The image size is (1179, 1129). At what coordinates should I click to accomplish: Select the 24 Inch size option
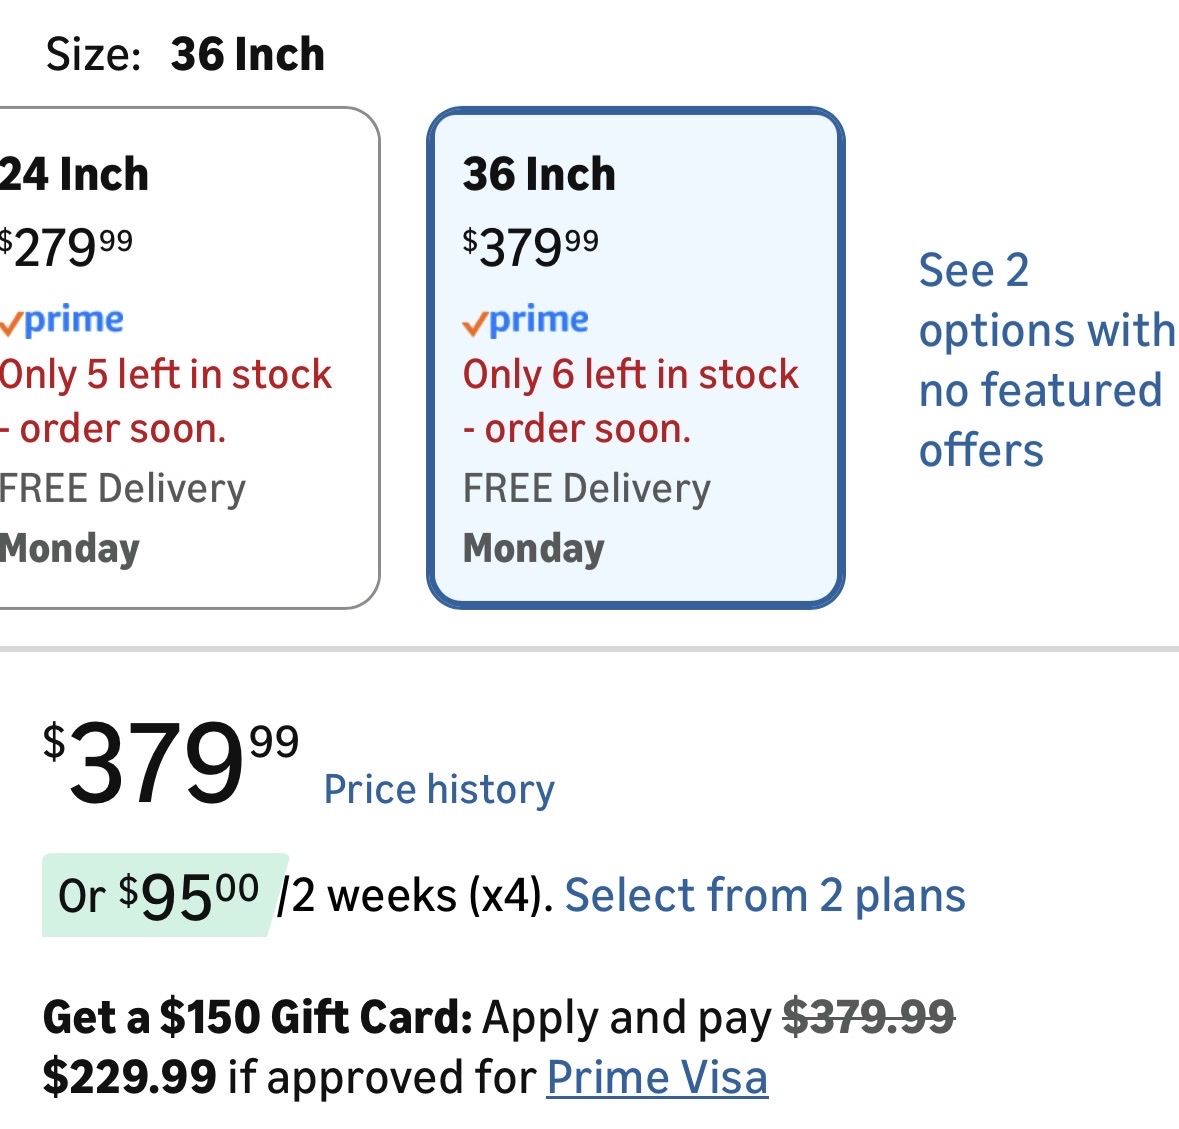[75, 176]
